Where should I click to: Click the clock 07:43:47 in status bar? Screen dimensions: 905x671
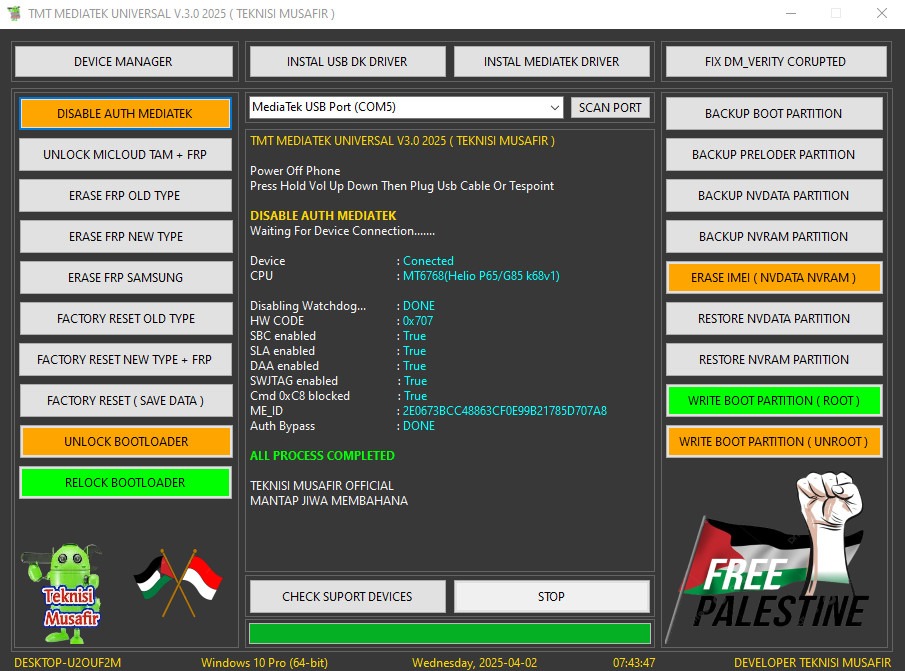(x=634, y=663)
